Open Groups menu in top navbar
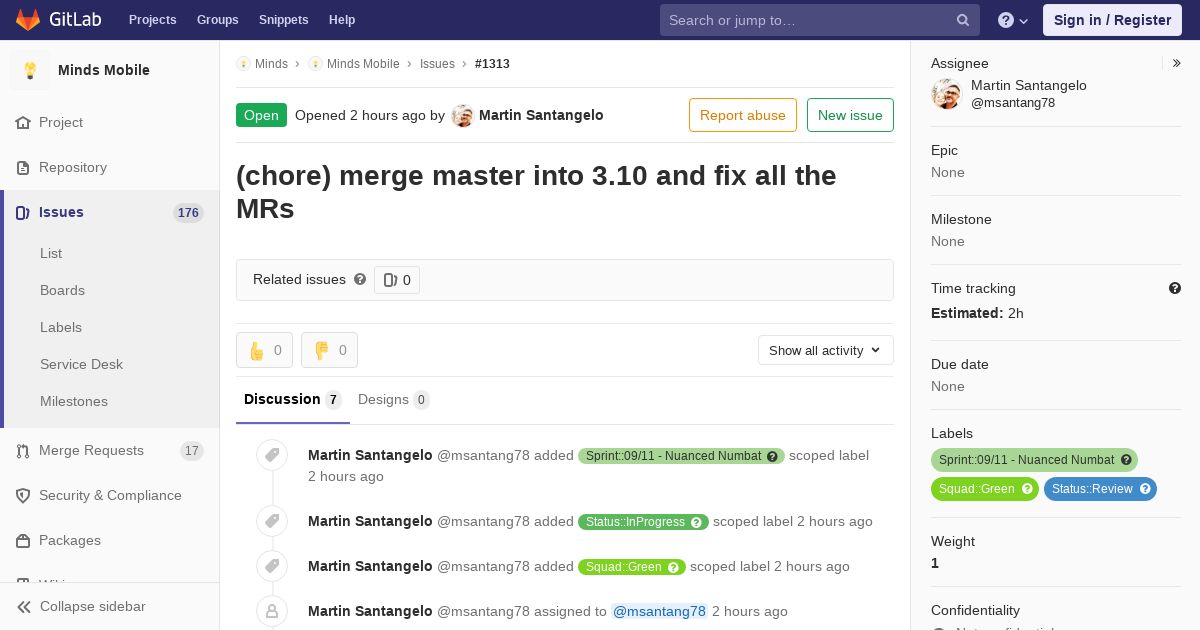The width and height of the screenshot is (1200, 630). coord(218,20)
